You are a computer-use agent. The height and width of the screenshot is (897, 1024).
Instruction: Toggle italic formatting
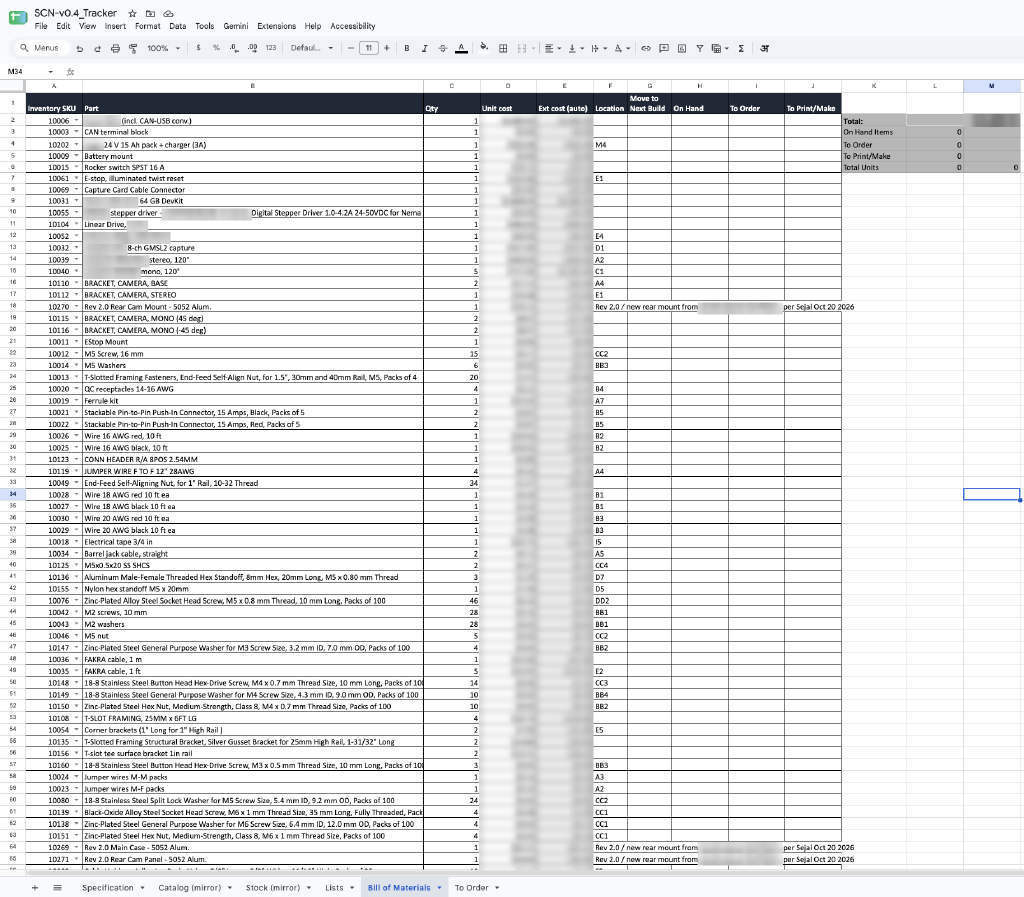(425, 48)
